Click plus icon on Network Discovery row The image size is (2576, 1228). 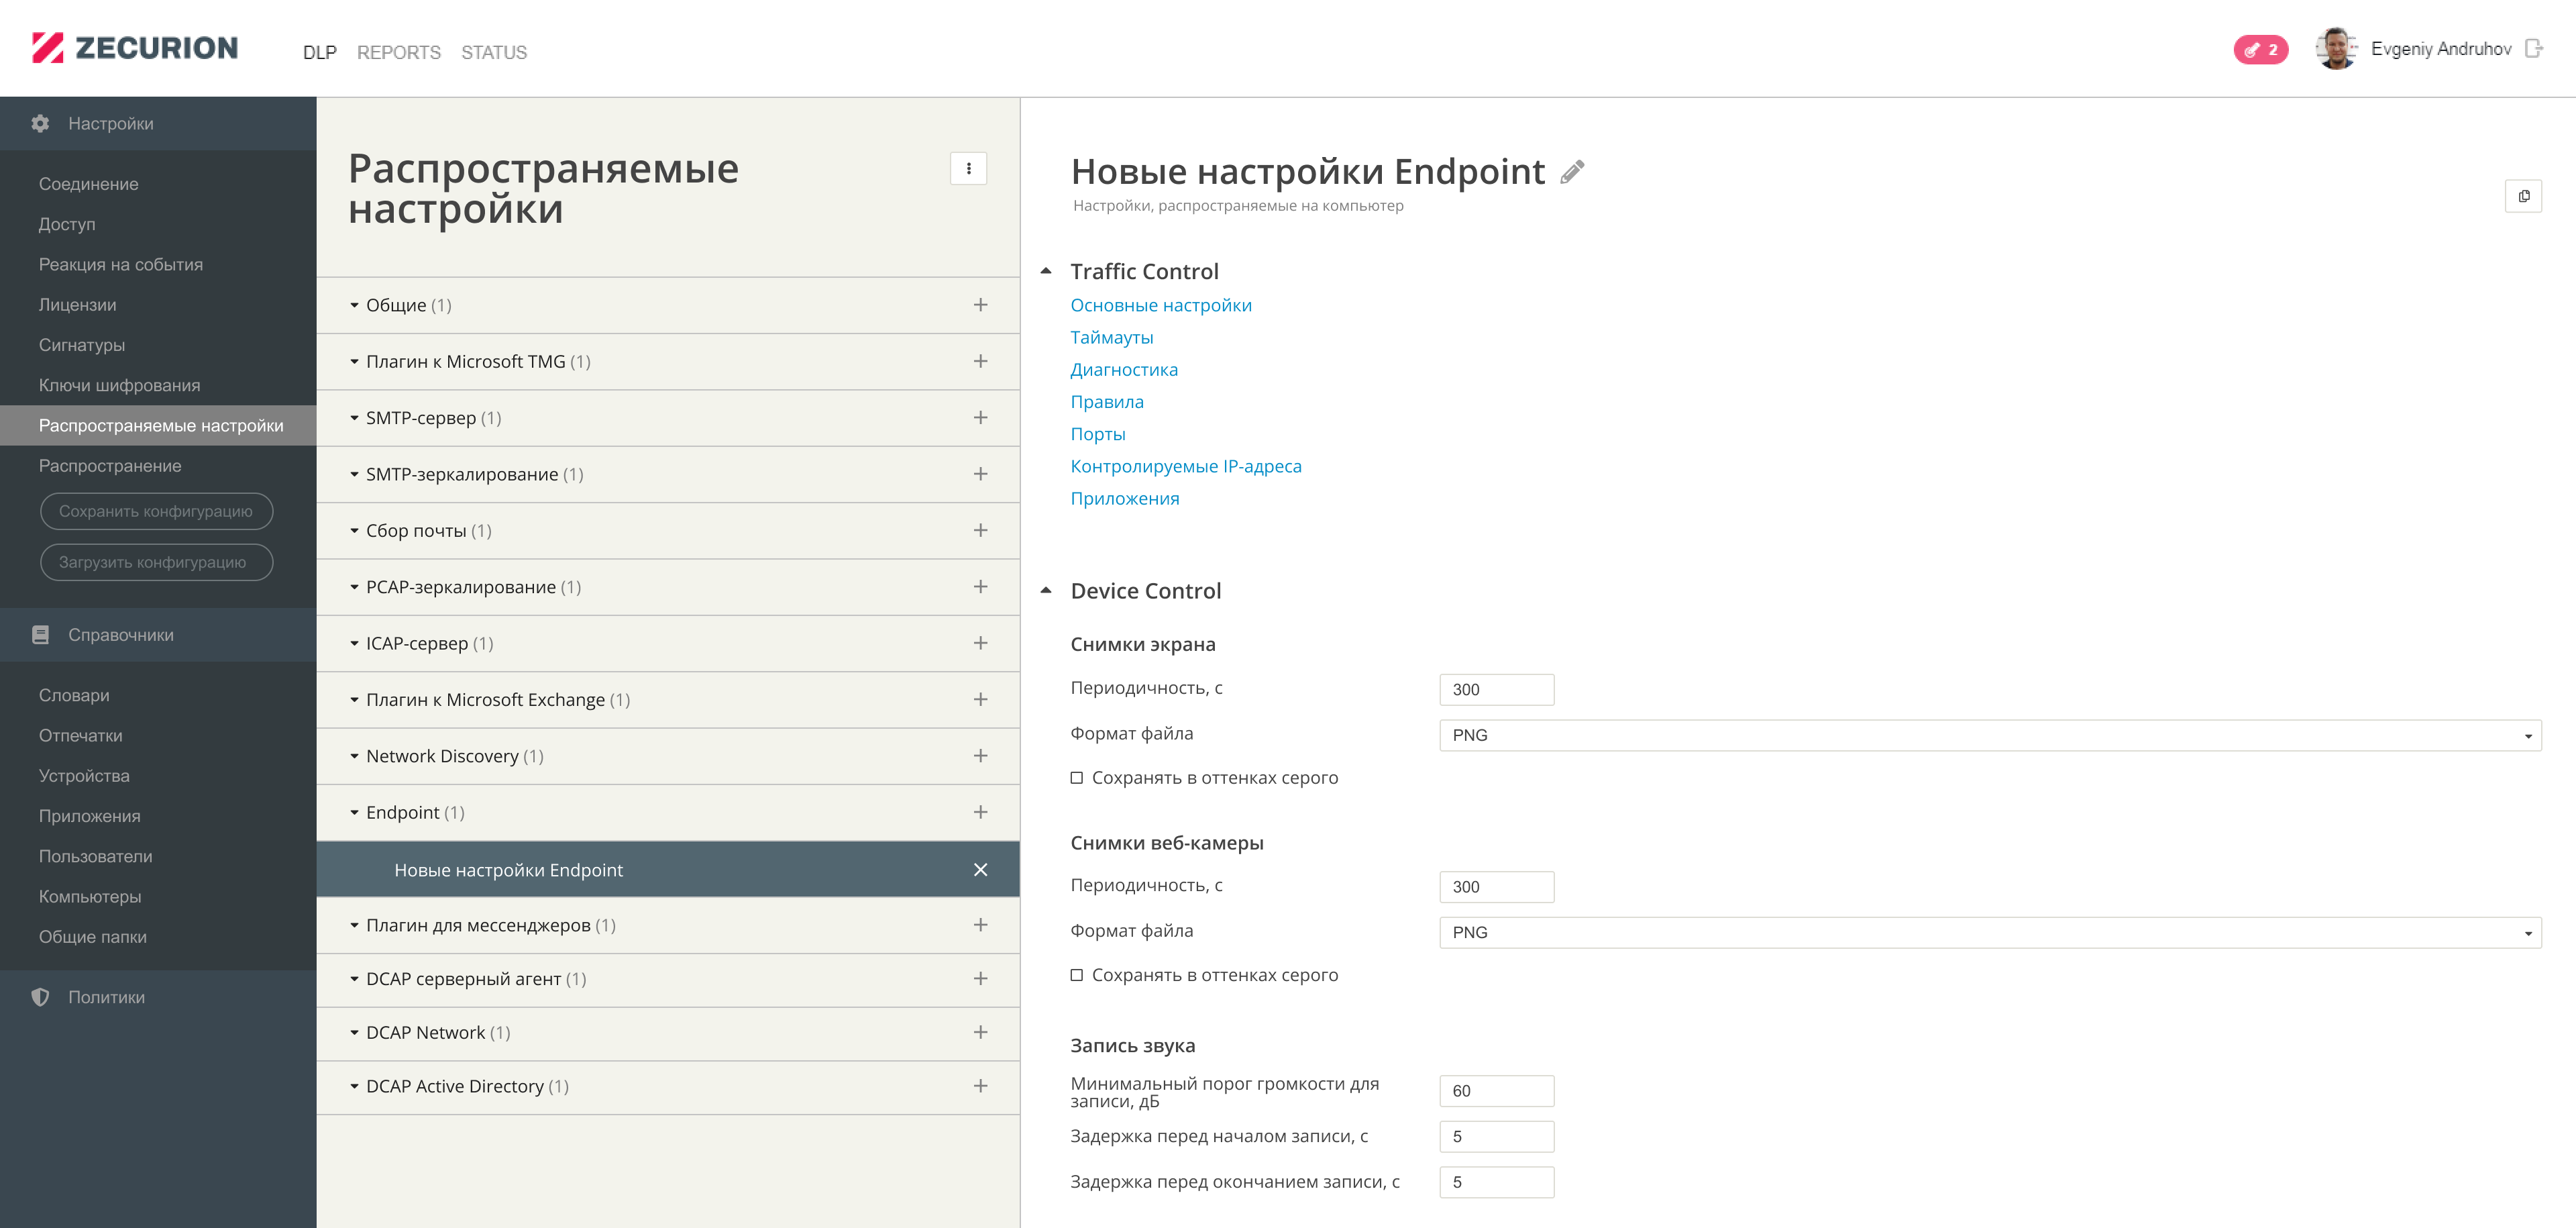click(x=980, y=756)
